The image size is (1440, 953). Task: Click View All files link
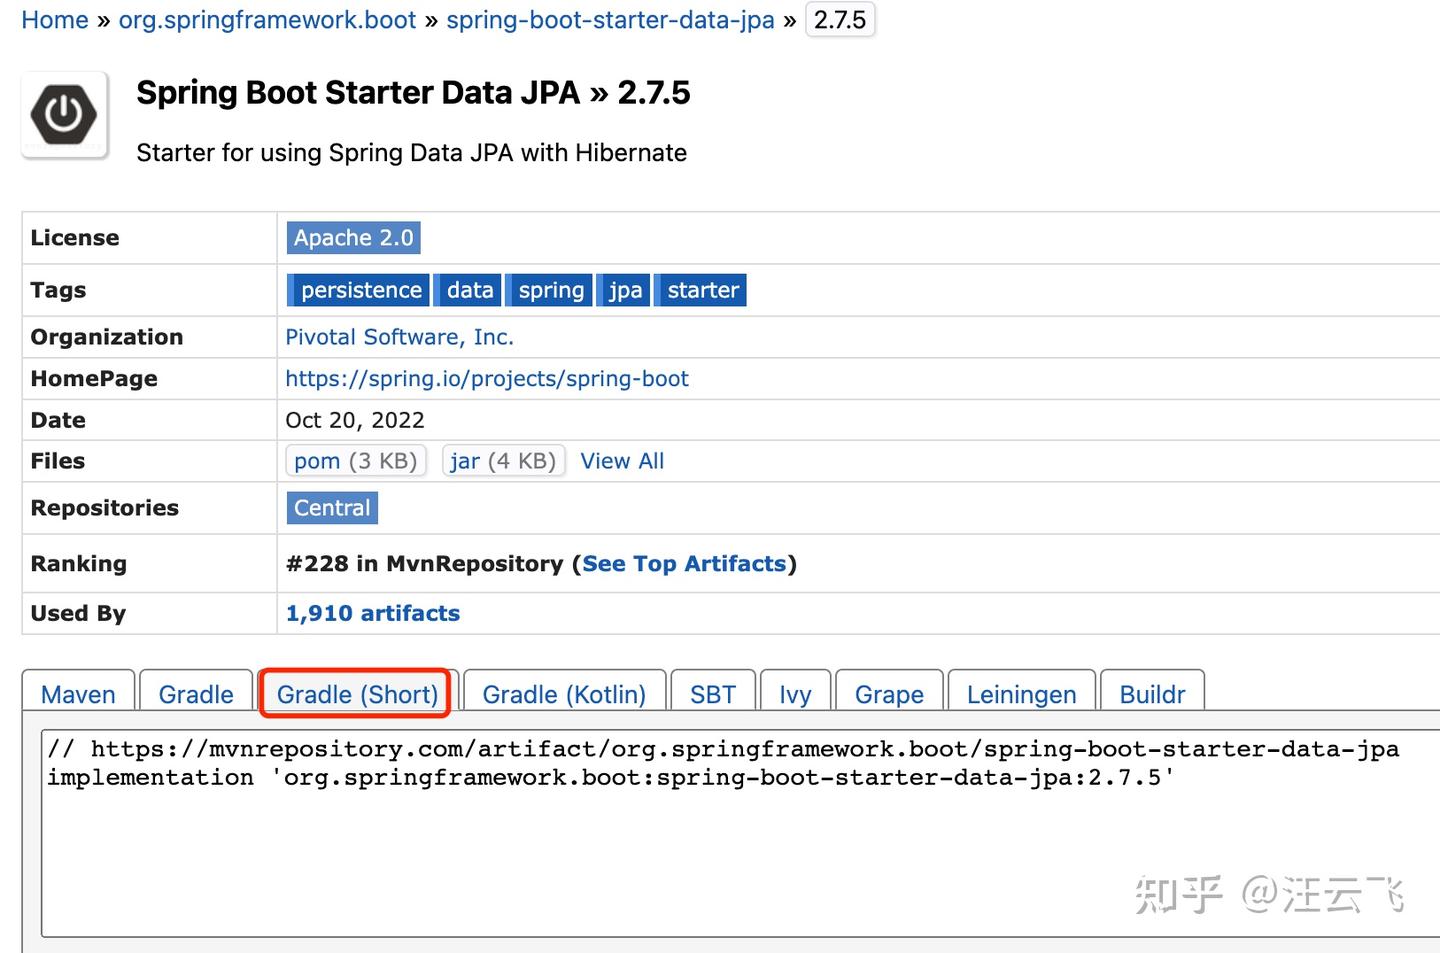[x=622, y=461]
